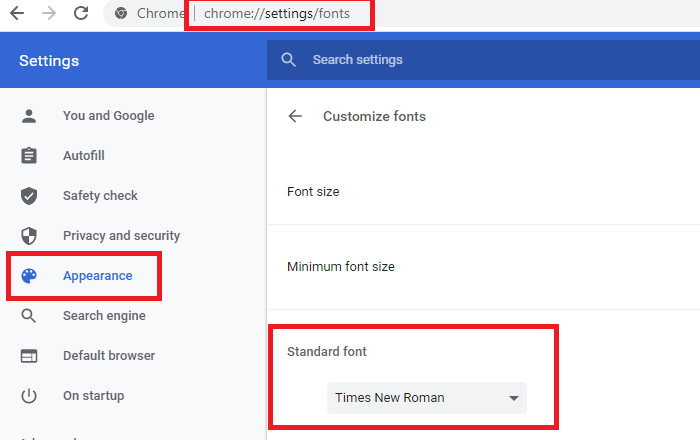
Task: Click the browser forward arrow icon
Action: point(49,14)
